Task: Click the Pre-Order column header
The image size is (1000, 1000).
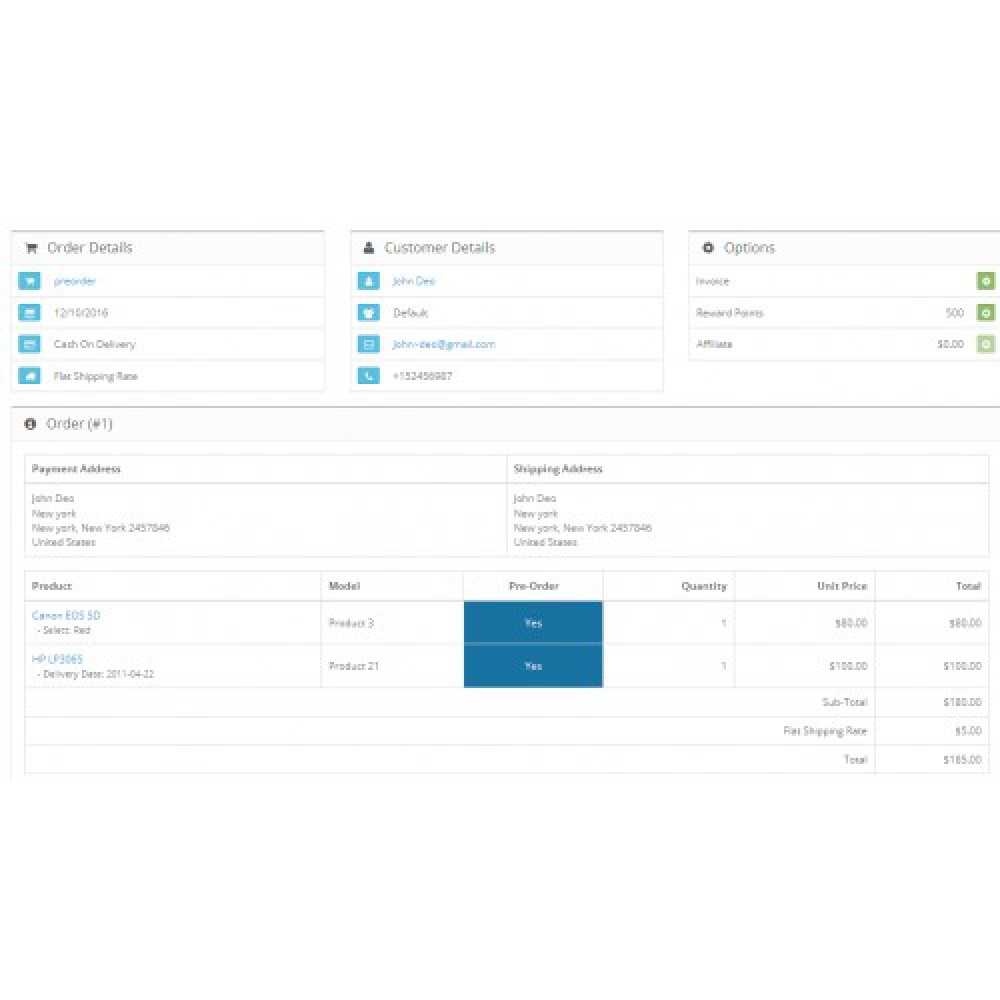Action: pyautogui.click(x=534, y=586)
